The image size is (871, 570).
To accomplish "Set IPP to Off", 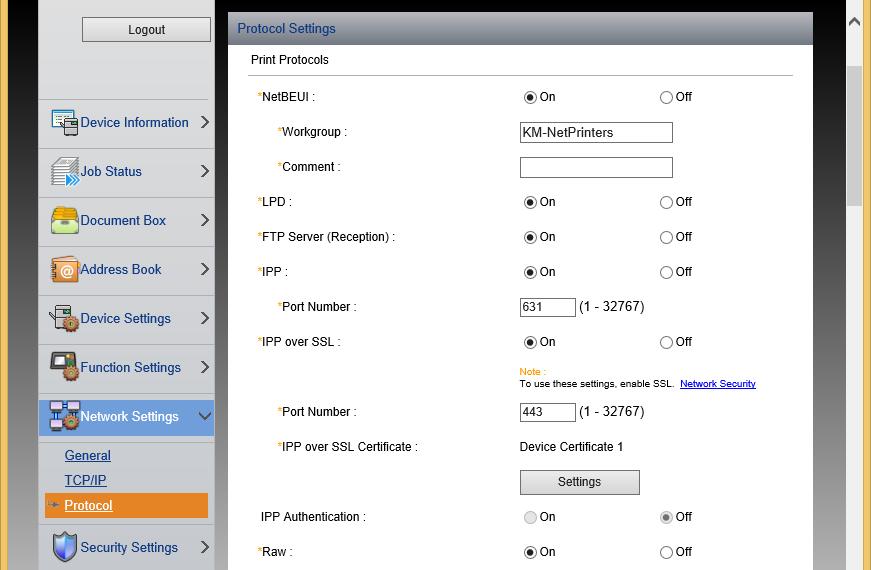I will click(666, 272).
